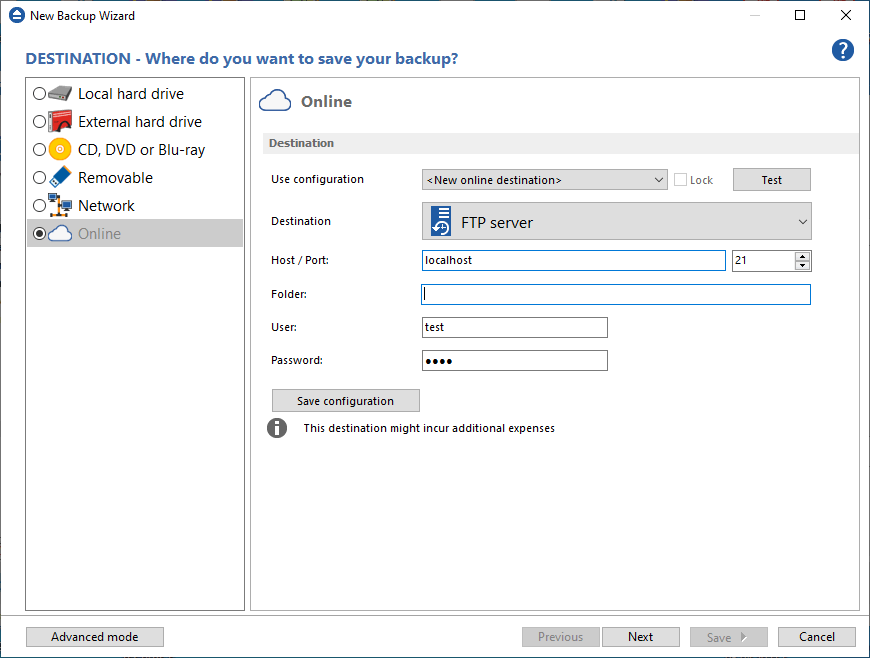870x658 pixels.
Task: Click the Save button
Action: click(x=729, y=637)
